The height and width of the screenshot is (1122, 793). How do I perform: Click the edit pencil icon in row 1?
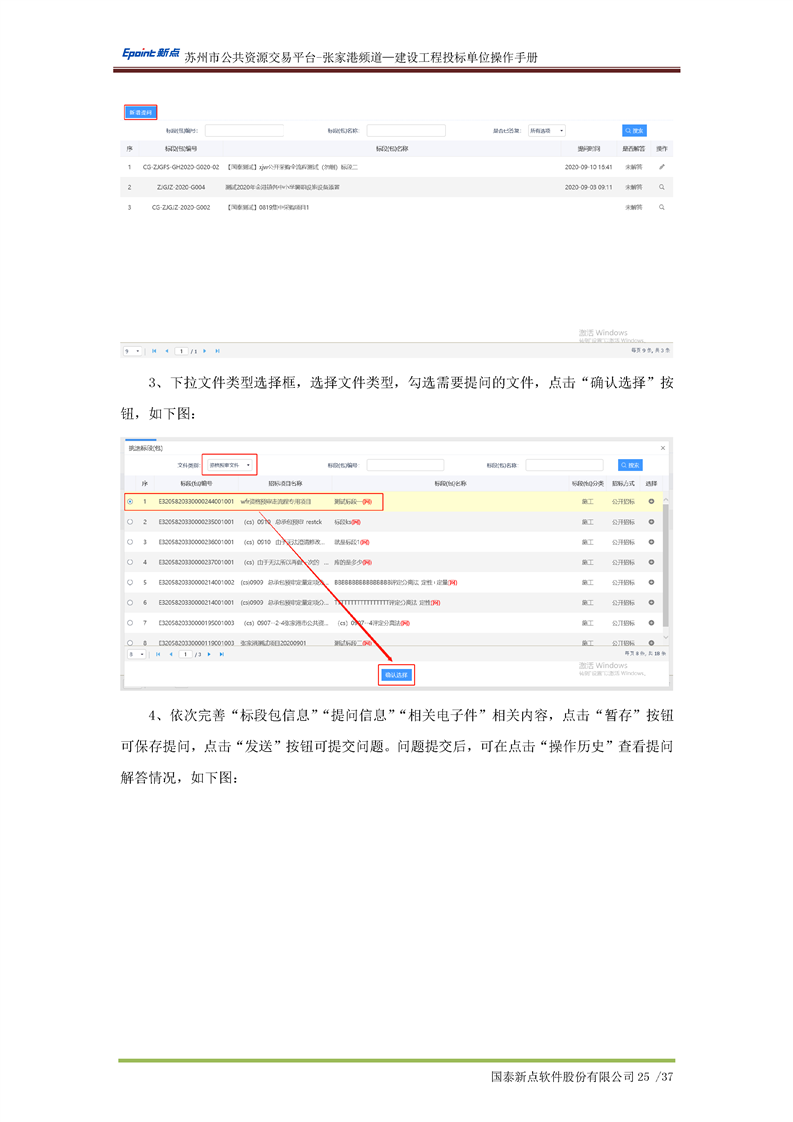(662, 167)
